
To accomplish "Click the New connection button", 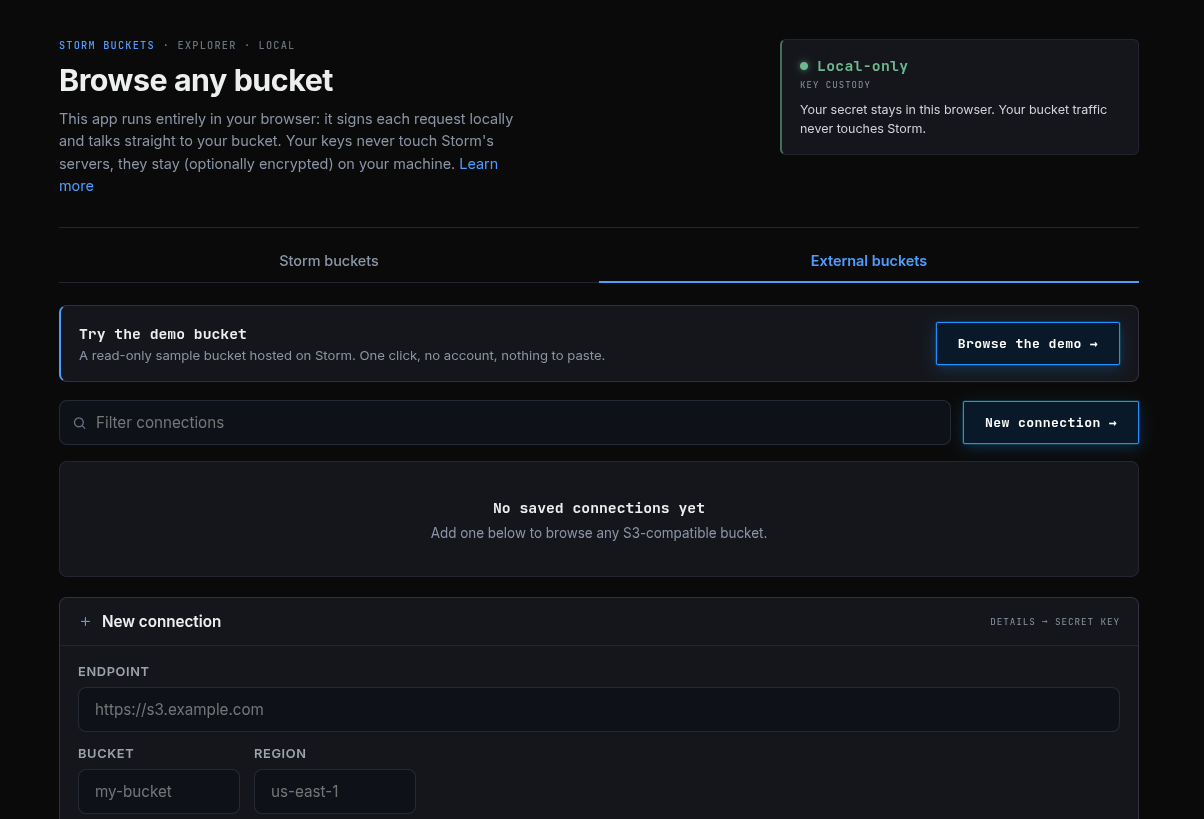I will pyautogui.click(x=1051, y=423).
